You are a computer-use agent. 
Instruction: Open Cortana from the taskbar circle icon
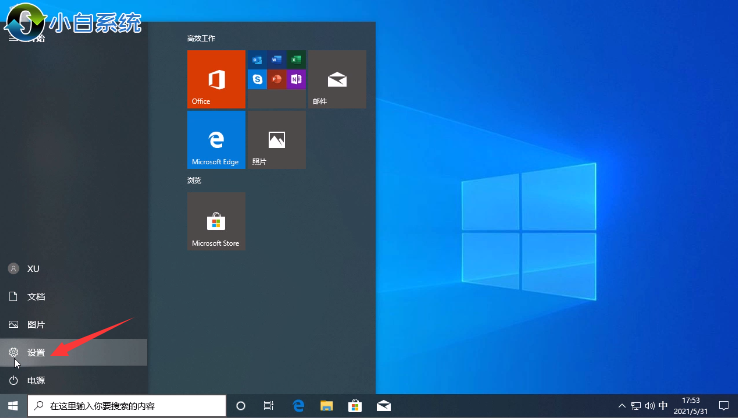click(241, 406)
